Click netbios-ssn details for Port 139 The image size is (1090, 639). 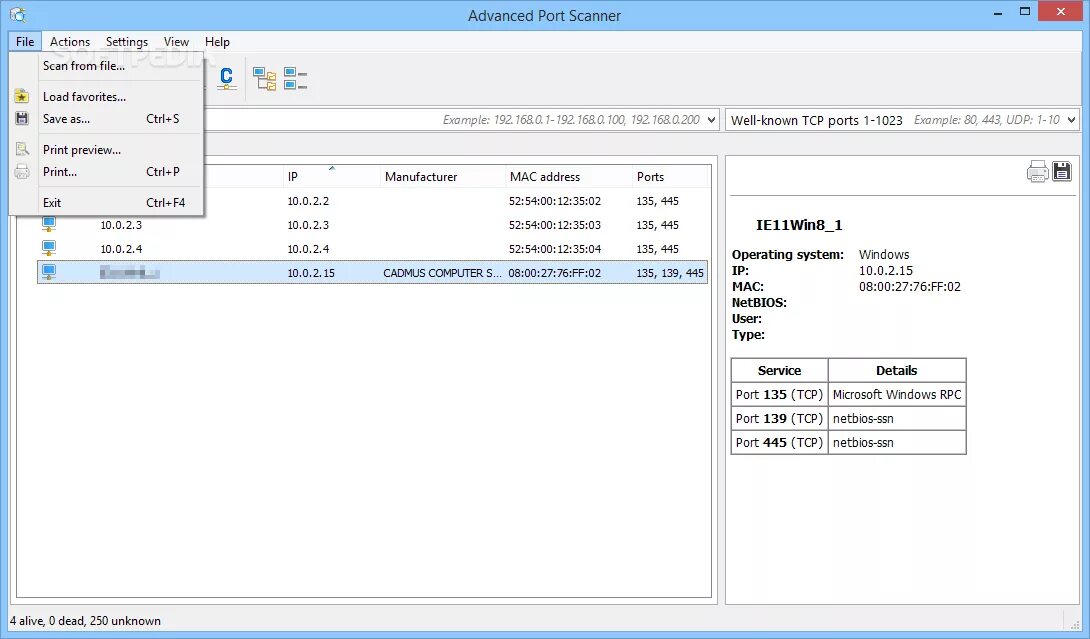click(897, 419)
